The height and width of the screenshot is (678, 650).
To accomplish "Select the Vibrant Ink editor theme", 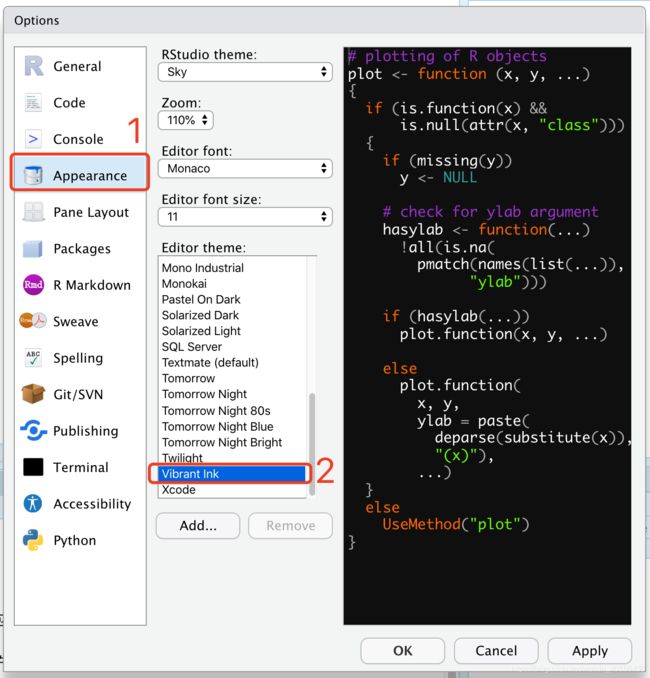I will (233, 474).
